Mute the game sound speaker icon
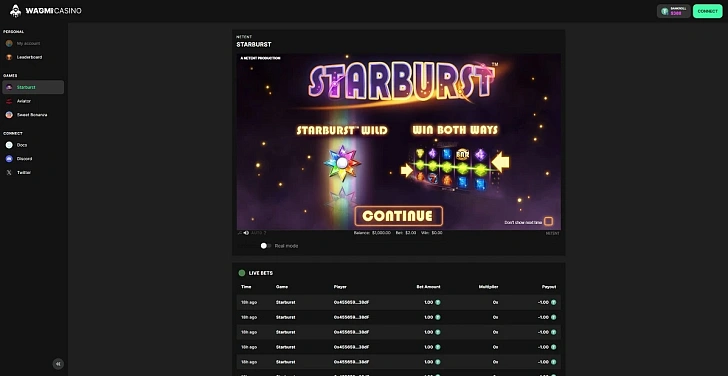 click(x=246, y=233)
